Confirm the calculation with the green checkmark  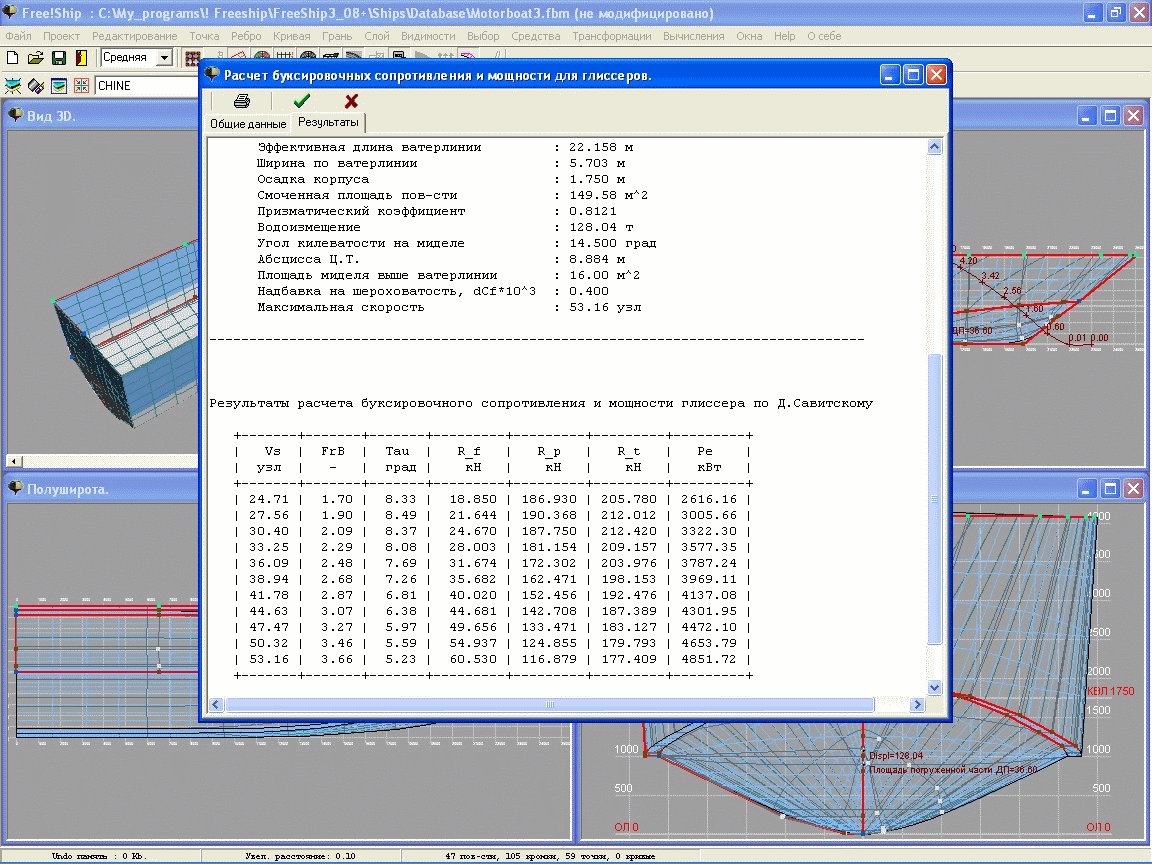click(x=301, y=101)
